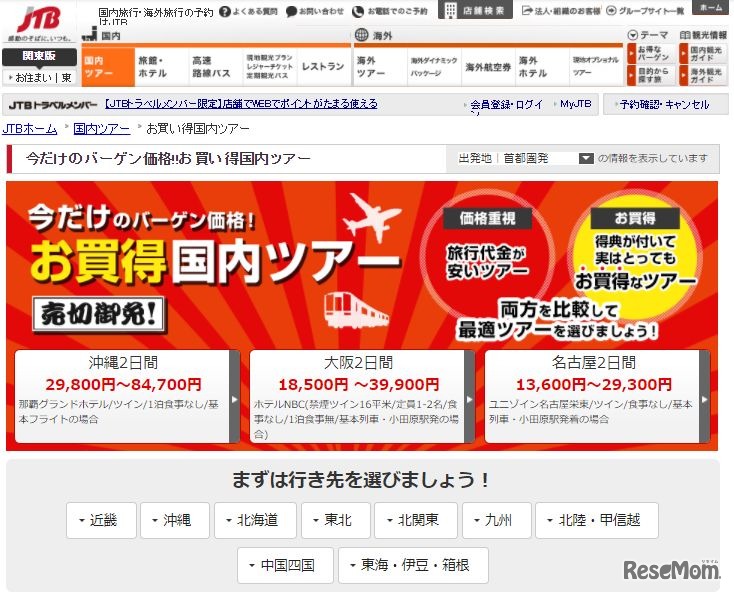Click 予約確認・キャンセル button
The image size is (734, 593).
pyautogui.click(x=666, y=104)
